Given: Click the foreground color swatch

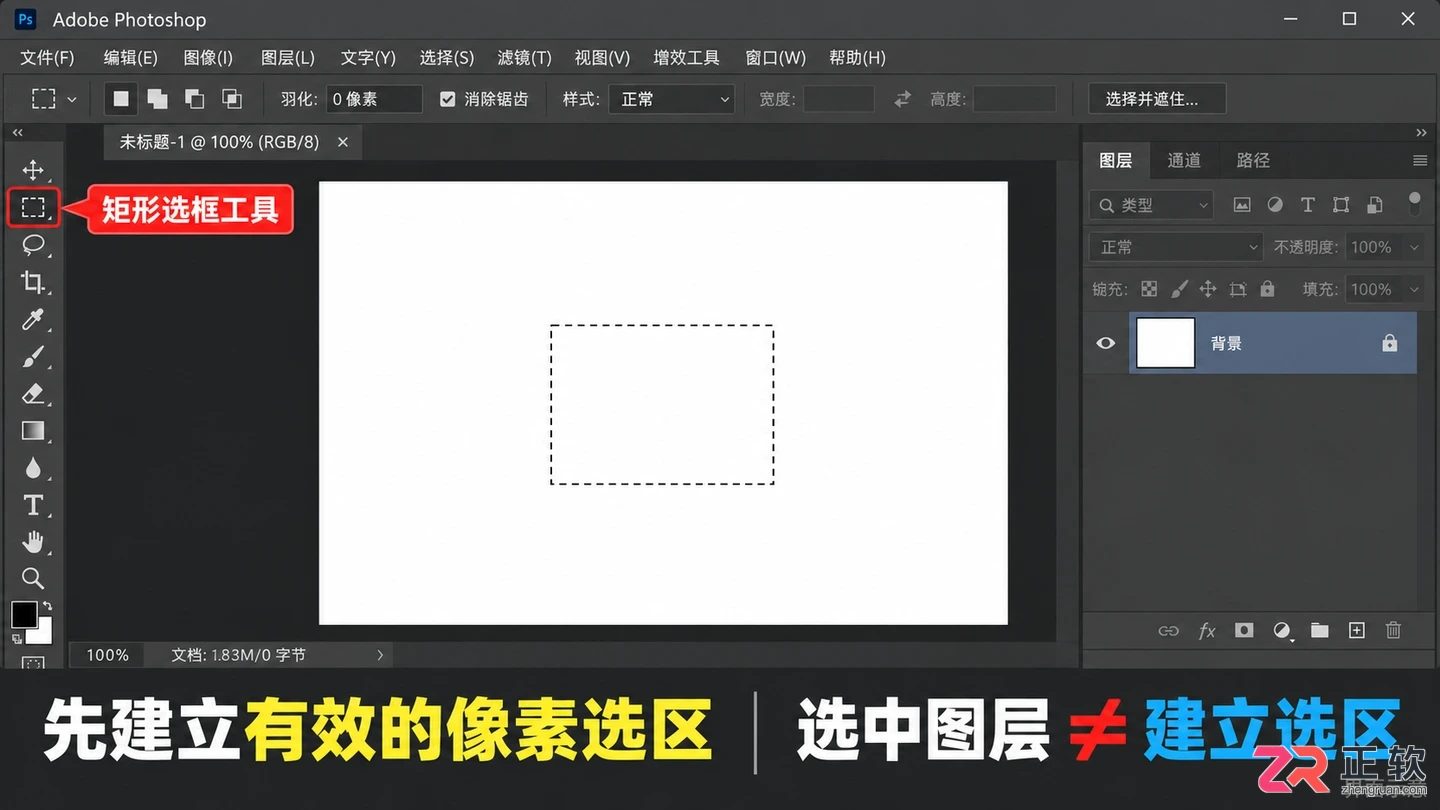Looking at the screenshot, I should 24,614.
